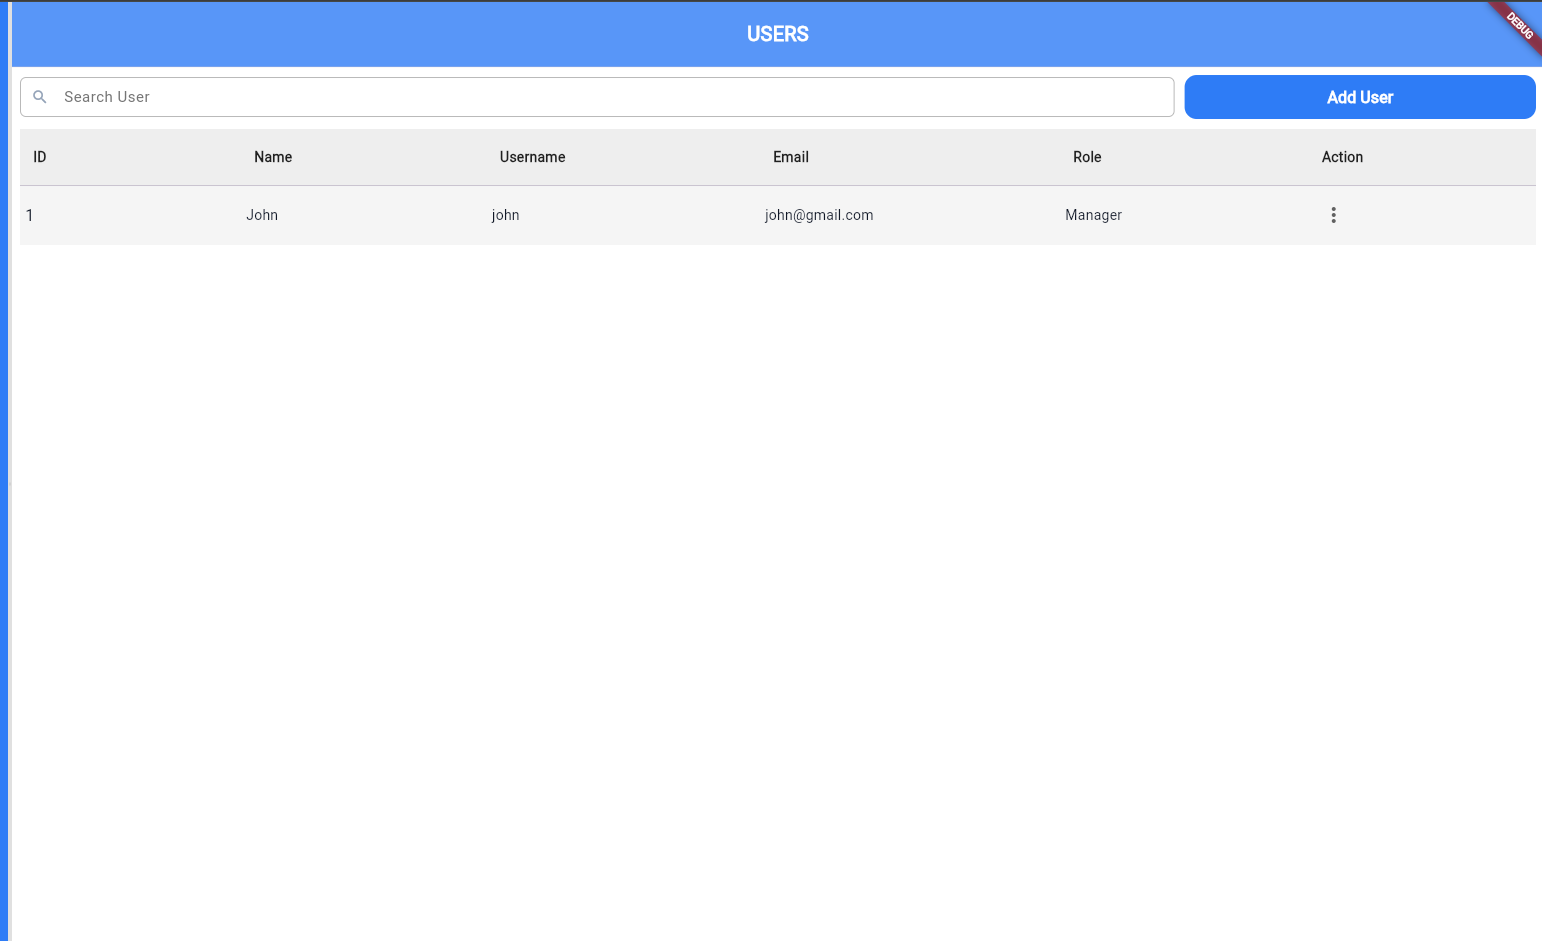Sort by the ID column header
1542x941 pixels.
tap(40, 157)
